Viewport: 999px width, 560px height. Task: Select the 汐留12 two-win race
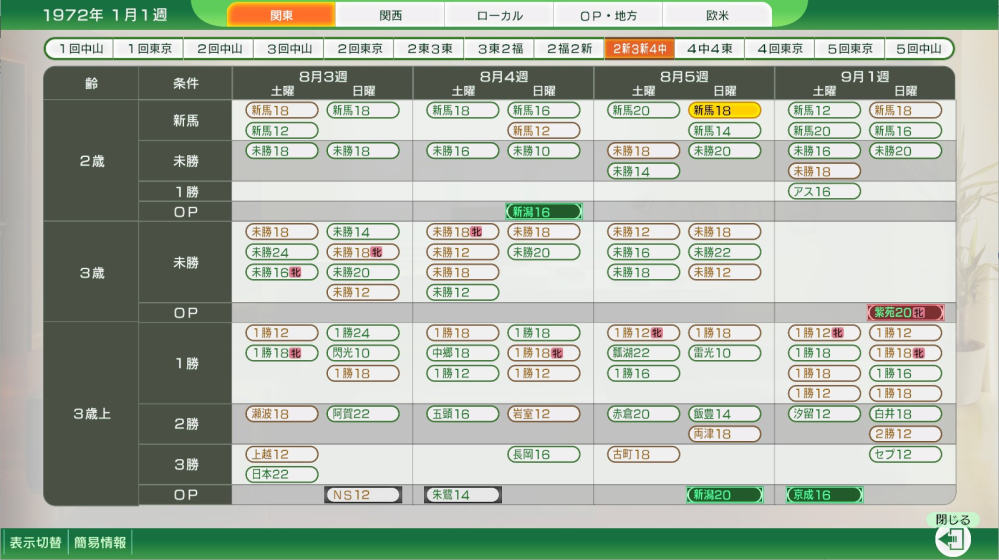pos(824,413)
